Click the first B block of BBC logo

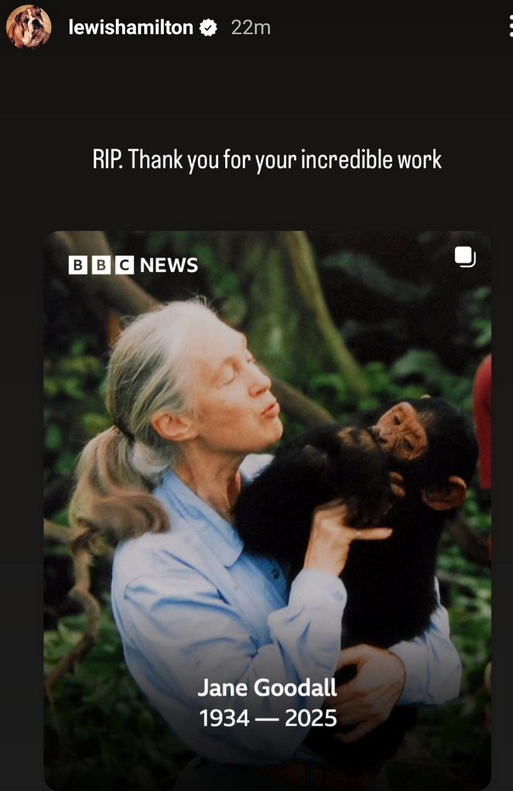pyautogui.click(x=78, y=265)
